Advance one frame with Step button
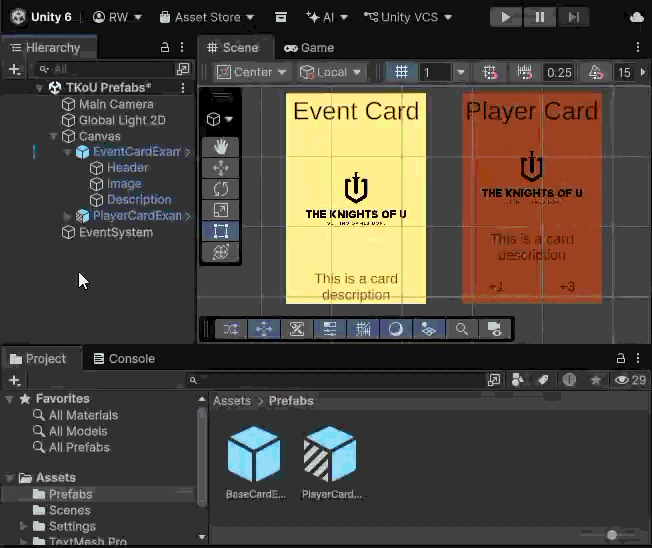652x548 pixels. point(573,17)
